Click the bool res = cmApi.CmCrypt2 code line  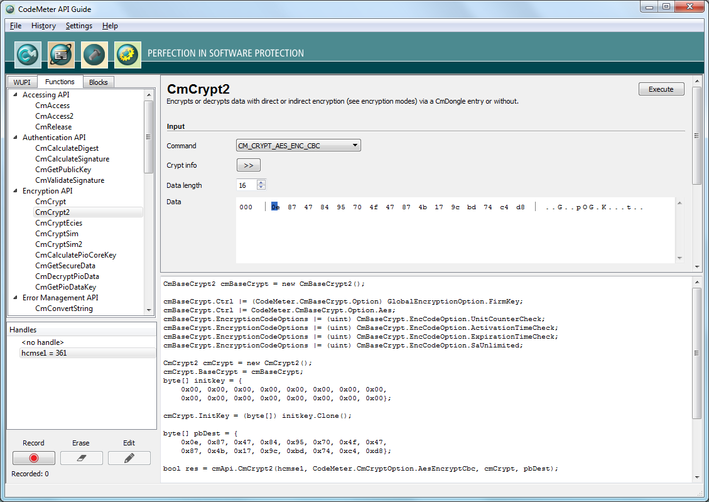tap(360, 469)
